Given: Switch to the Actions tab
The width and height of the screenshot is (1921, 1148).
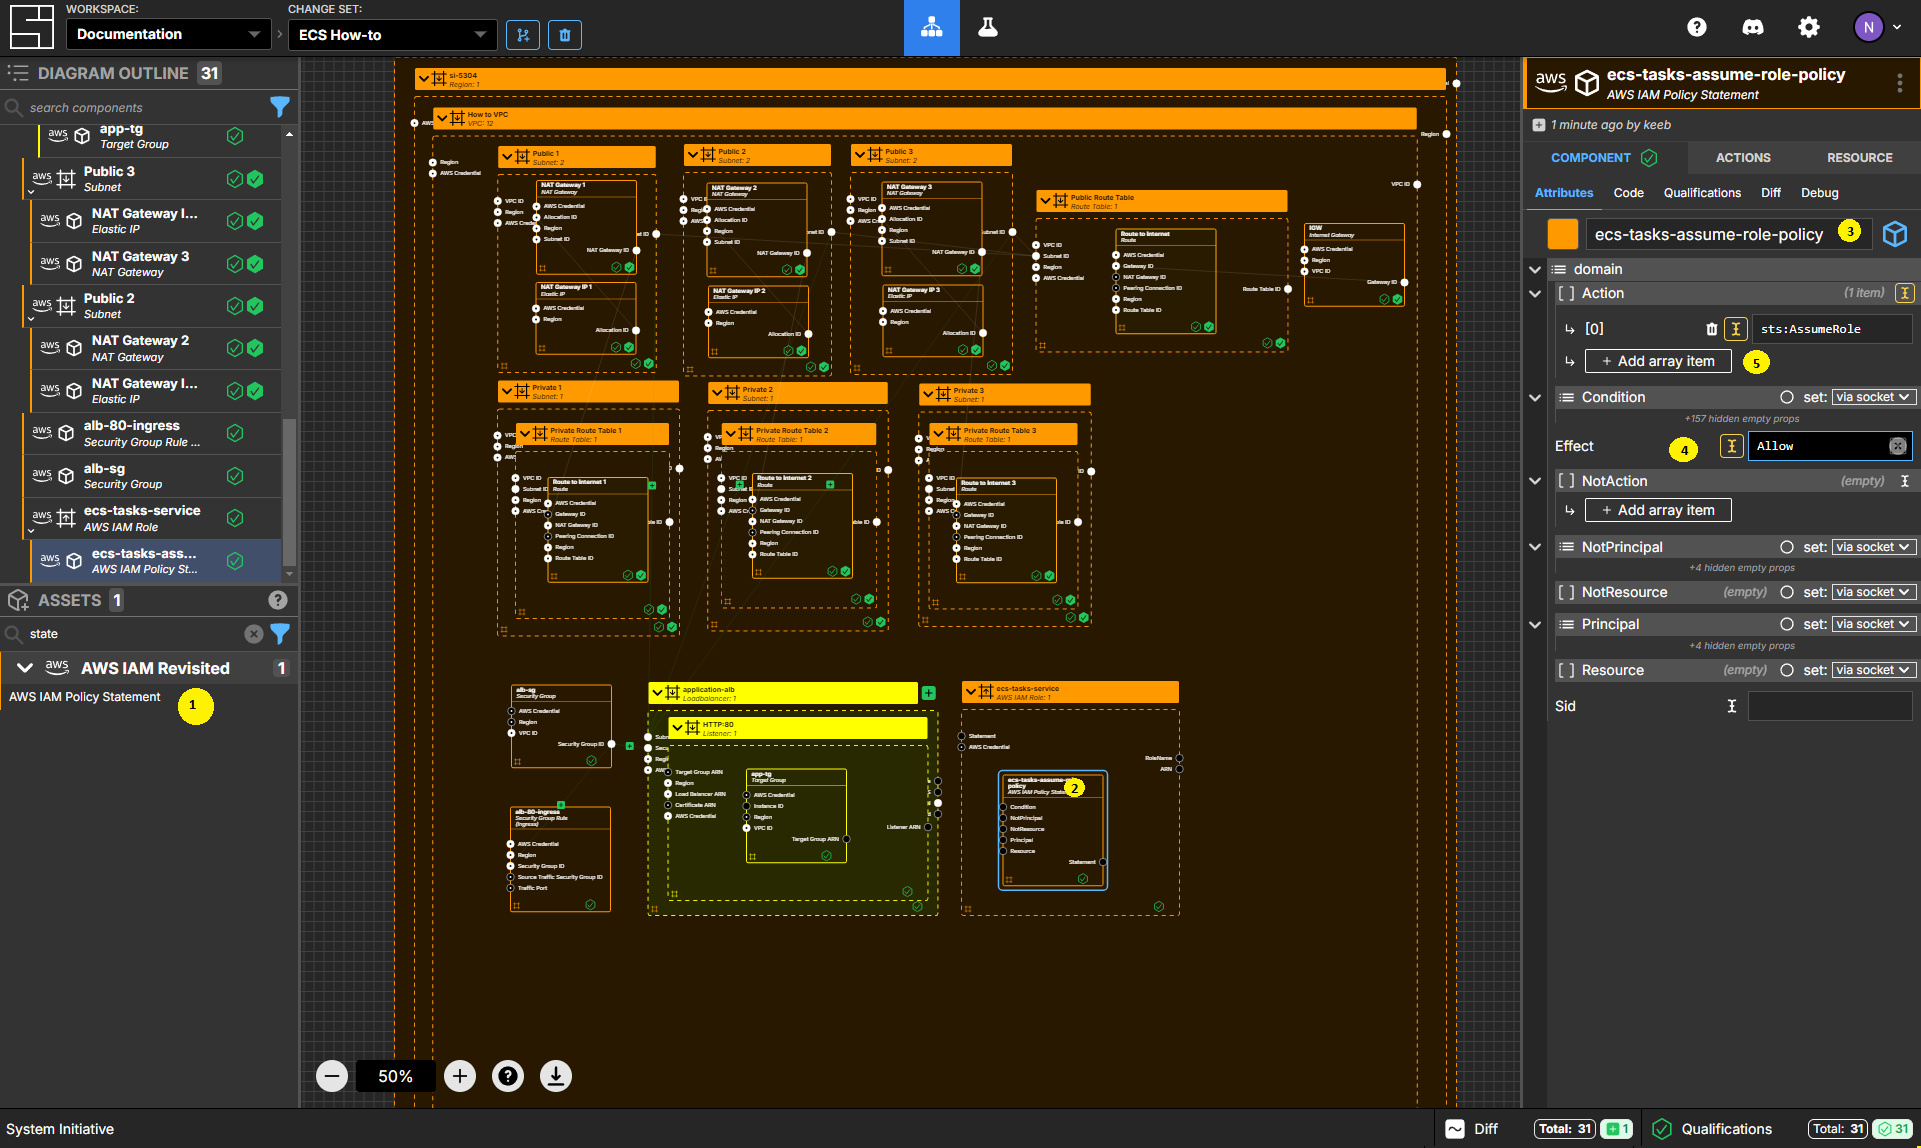Looking at the screenshot, I should 1743,158.
